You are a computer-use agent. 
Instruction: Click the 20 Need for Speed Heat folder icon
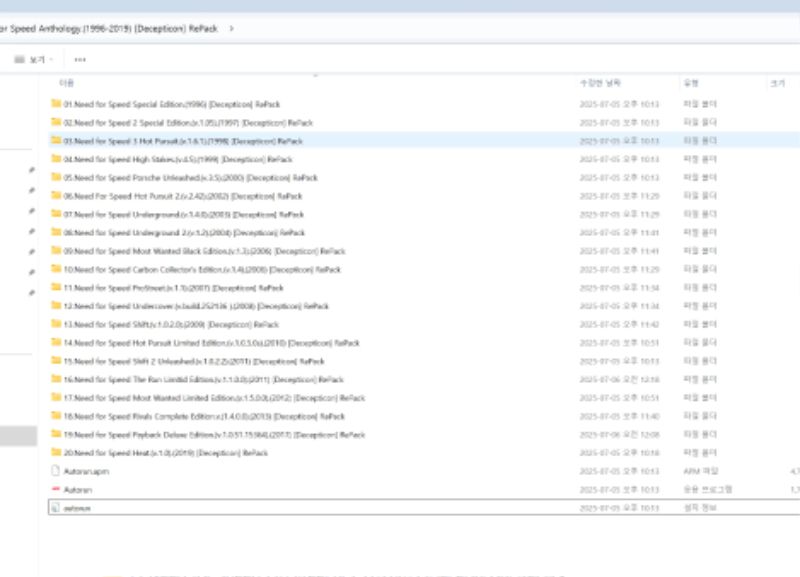pos(56,453)
